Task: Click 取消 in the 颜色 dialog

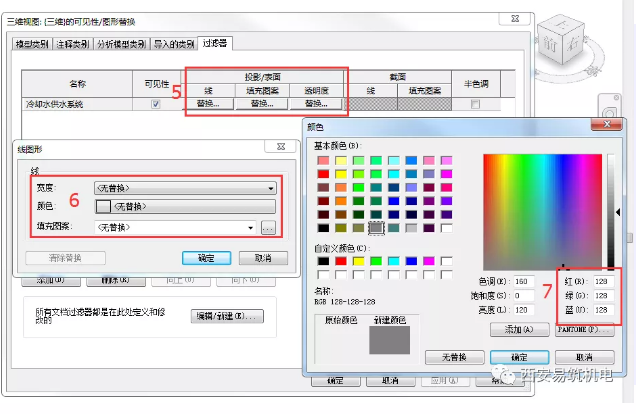Action: tap(584, 357)
